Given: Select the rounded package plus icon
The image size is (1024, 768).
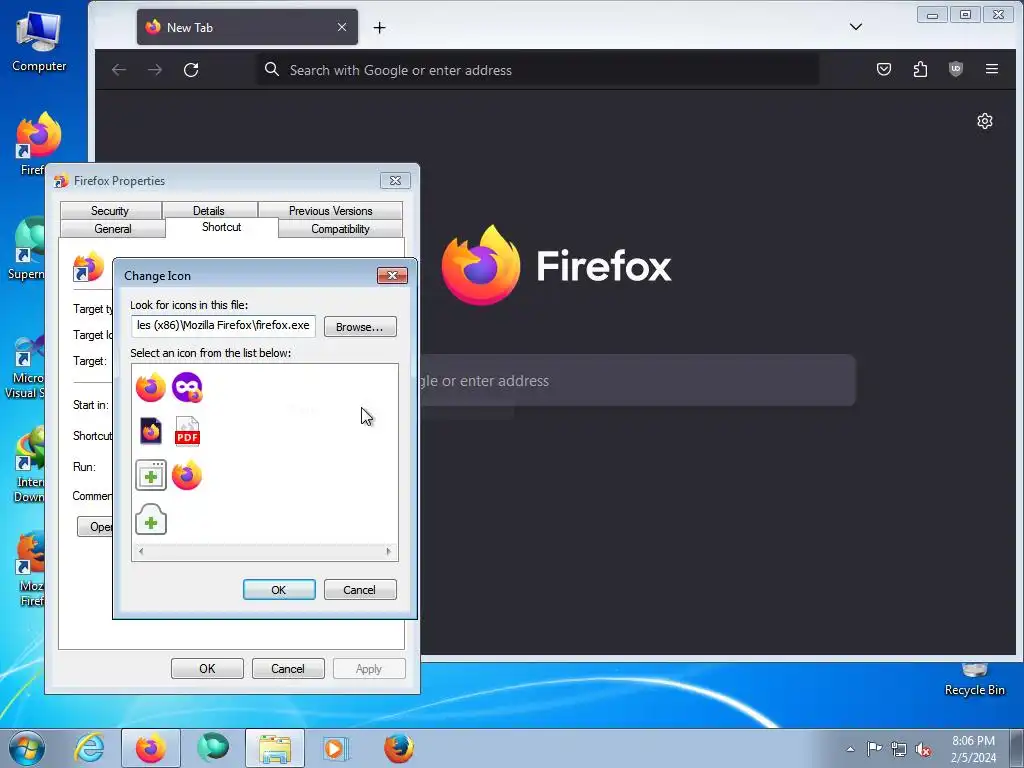Looking at the screenshot, I should pos(151,519).
